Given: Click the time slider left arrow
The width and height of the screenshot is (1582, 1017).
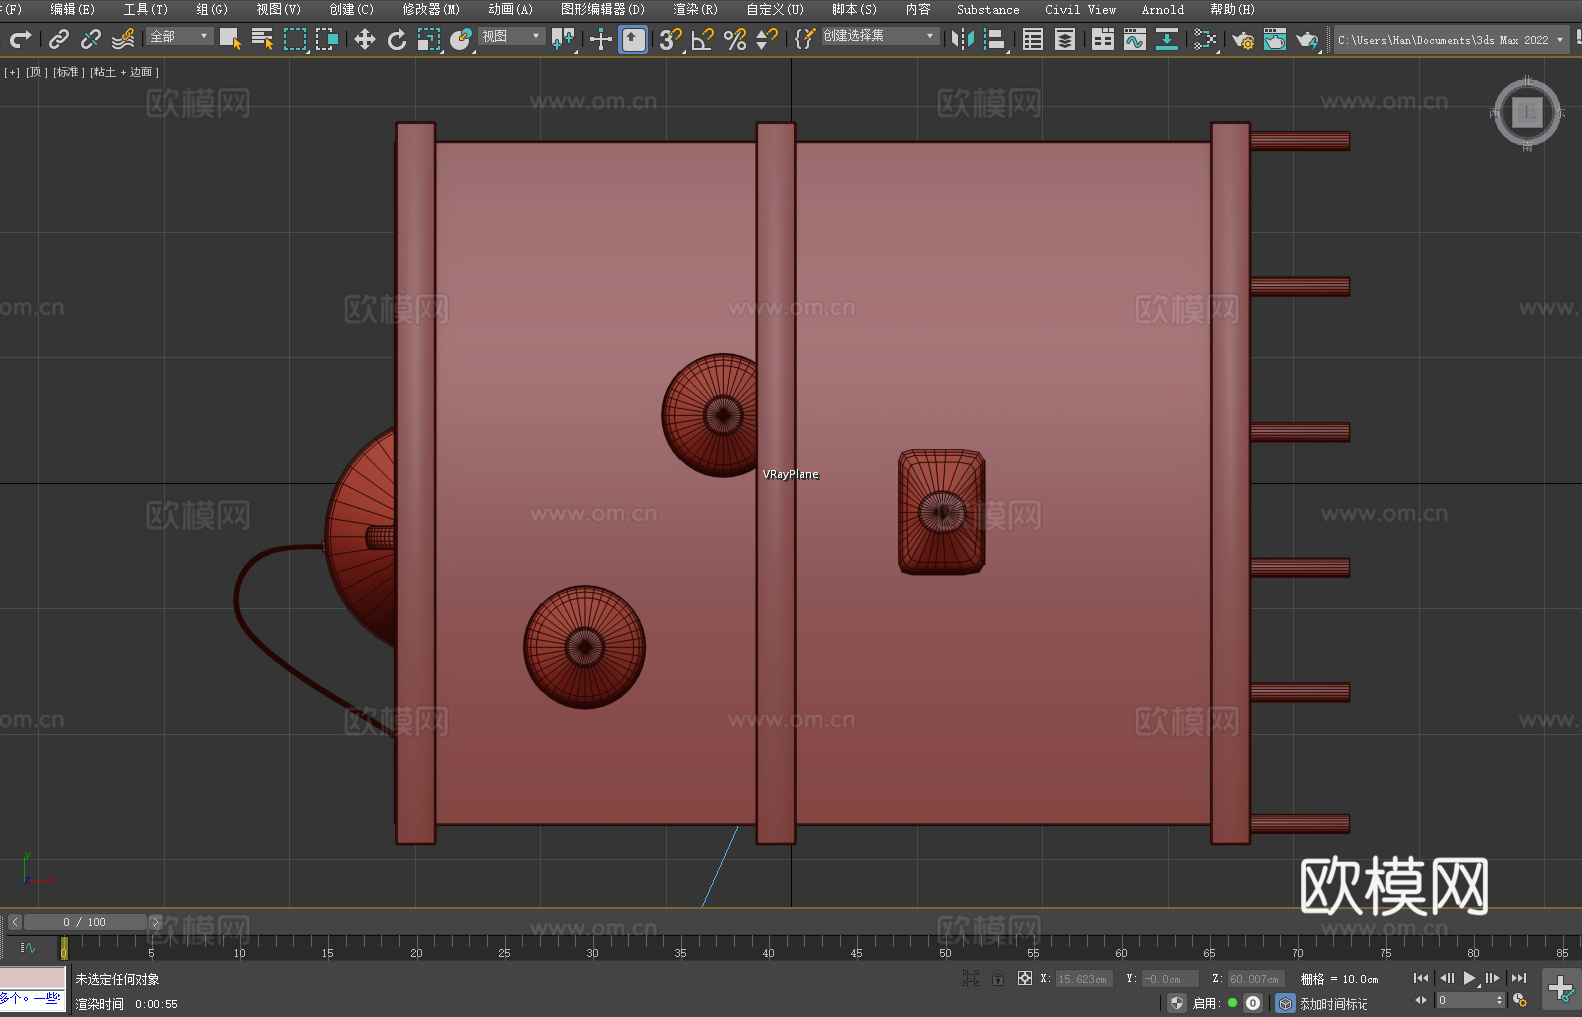Looking at the screenshot, I should point(14,922).
